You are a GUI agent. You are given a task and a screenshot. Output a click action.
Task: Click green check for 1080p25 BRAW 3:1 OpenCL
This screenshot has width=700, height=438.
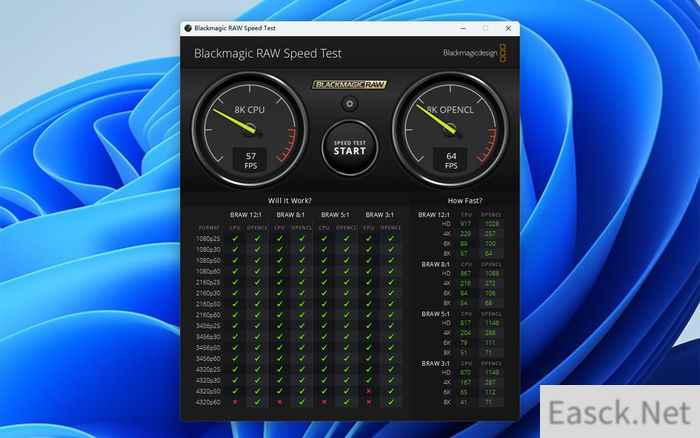391,238
